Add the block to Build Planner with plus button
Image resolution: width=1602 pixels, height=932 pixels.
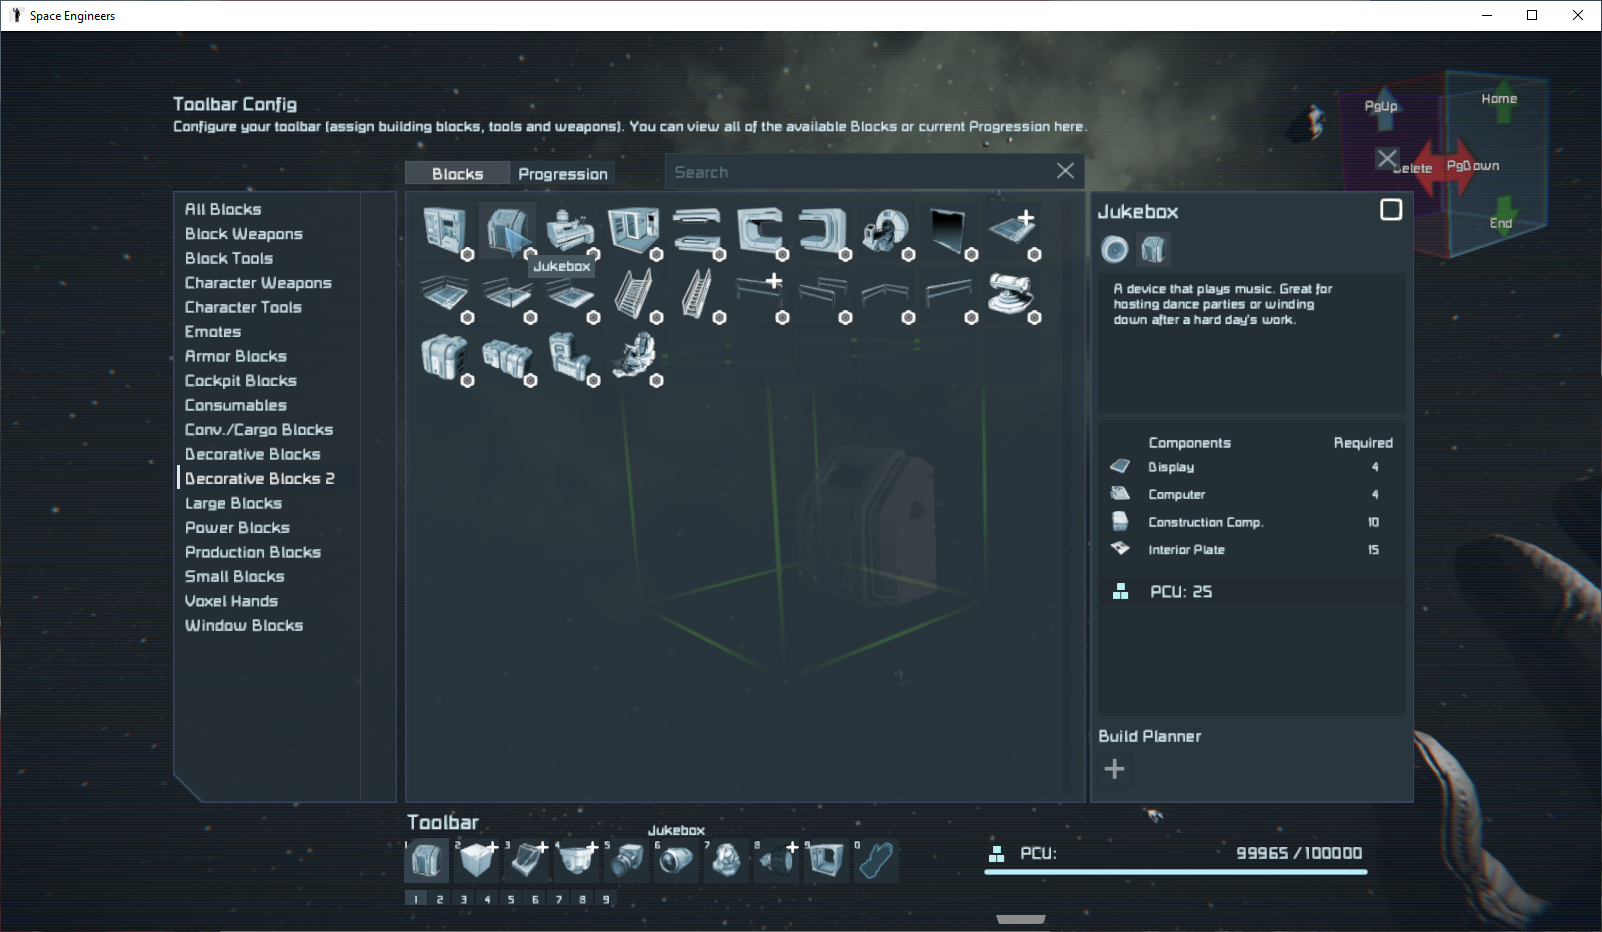(1114, 769)
